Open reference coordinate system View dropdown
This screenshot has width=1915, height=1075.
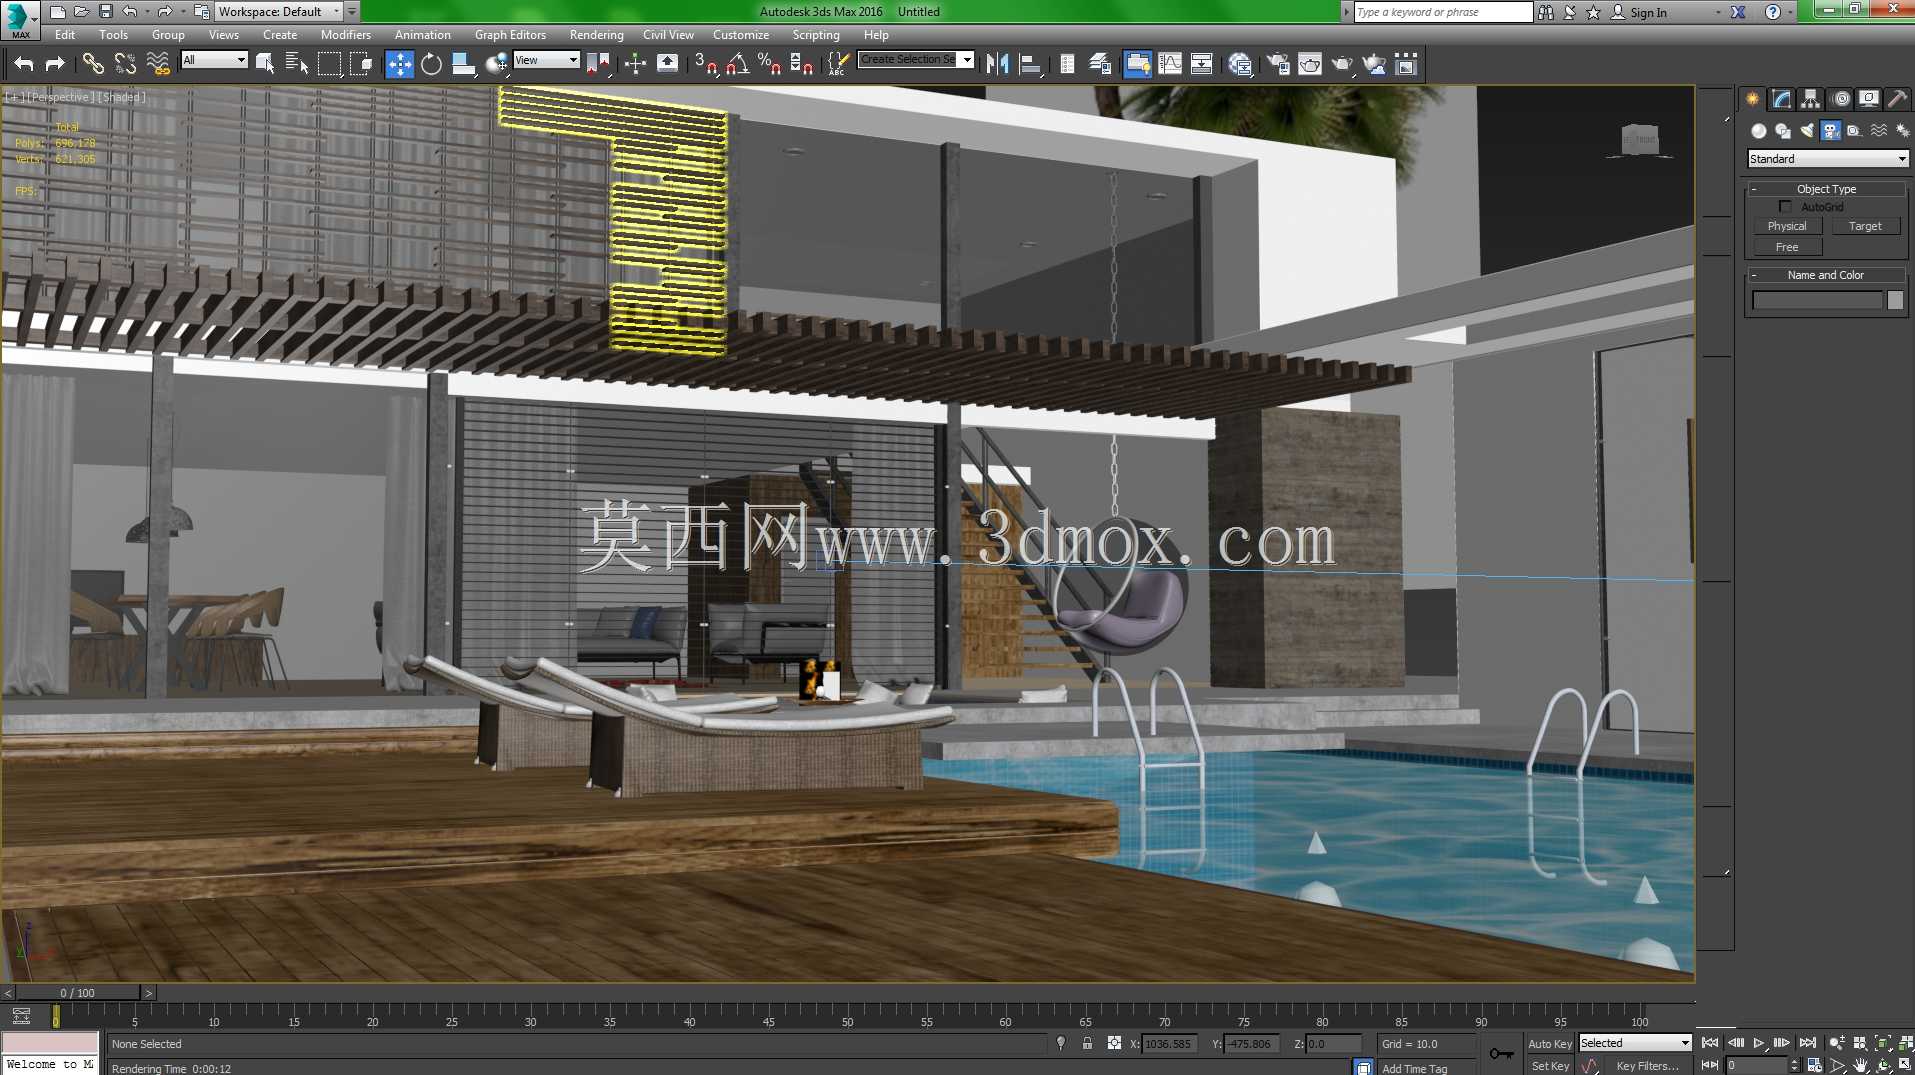coord(546,60)
